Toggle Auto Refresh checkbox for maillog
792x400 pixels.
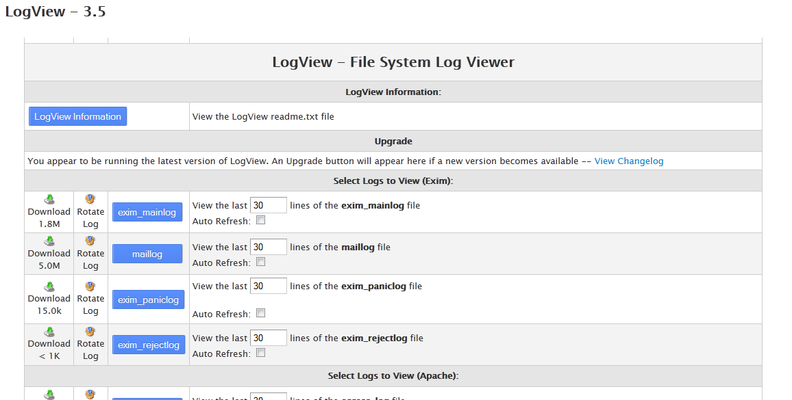pos(261,263)
